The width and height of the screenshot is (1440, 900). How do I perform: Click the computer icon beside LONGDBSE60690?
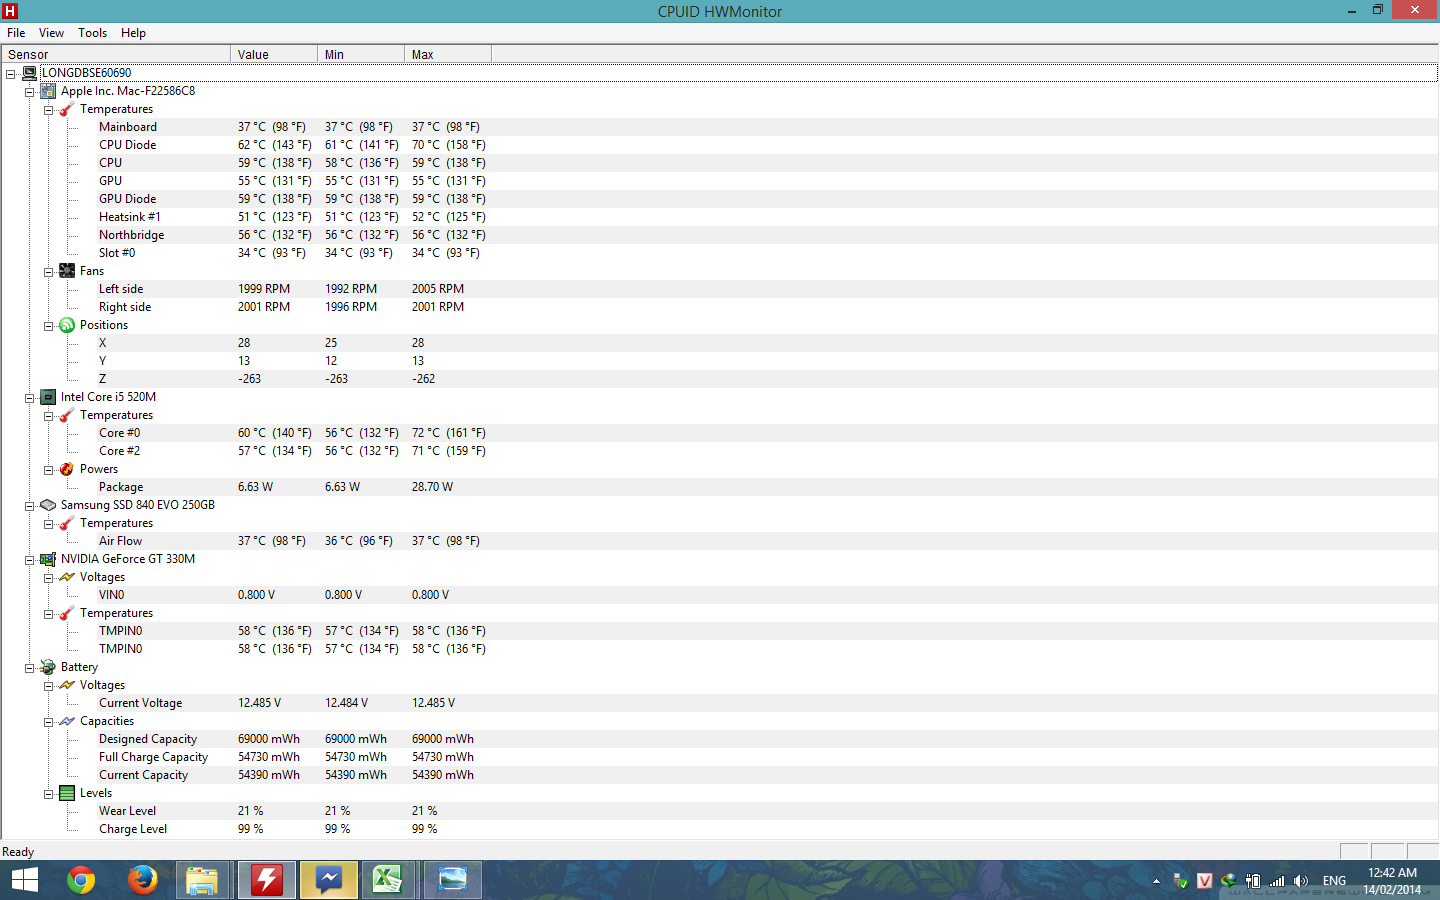click(30, 73)
